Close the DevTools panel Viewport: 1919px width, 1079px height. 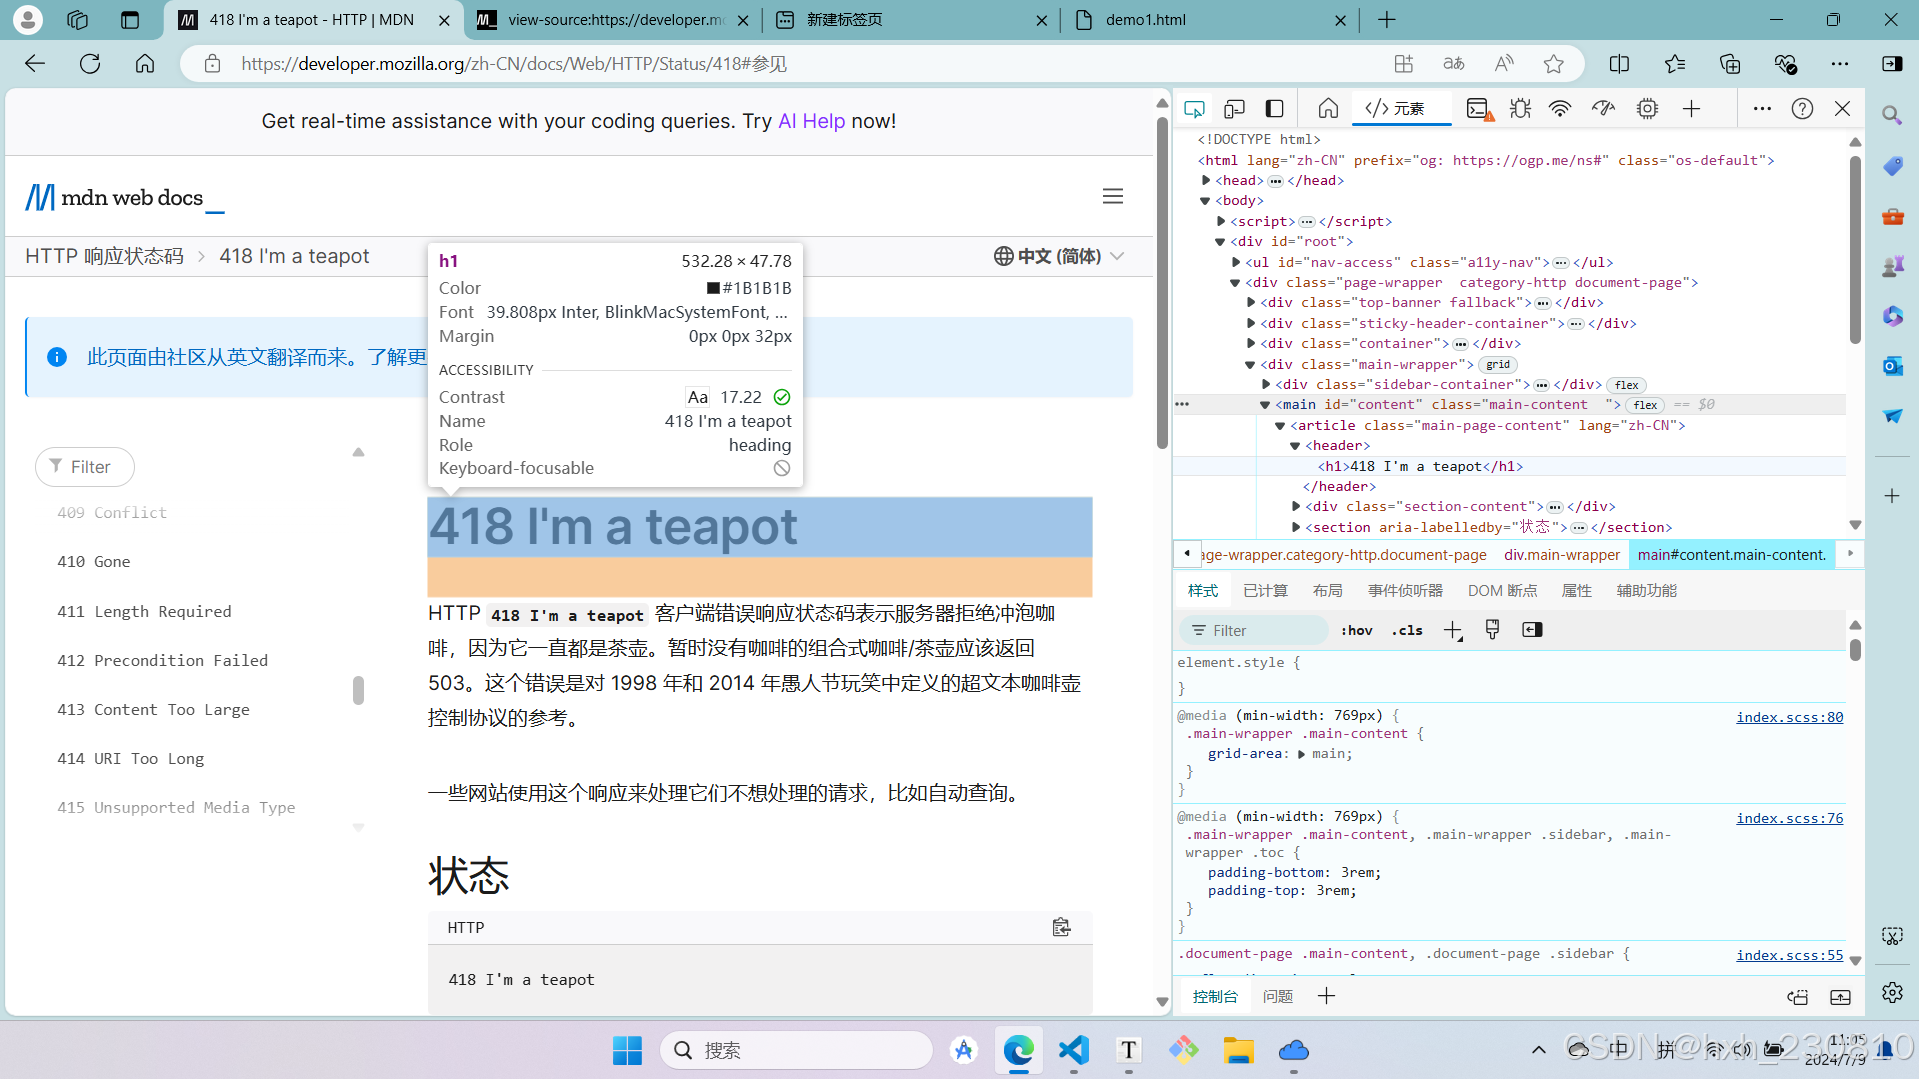[x=1842, y=109]
